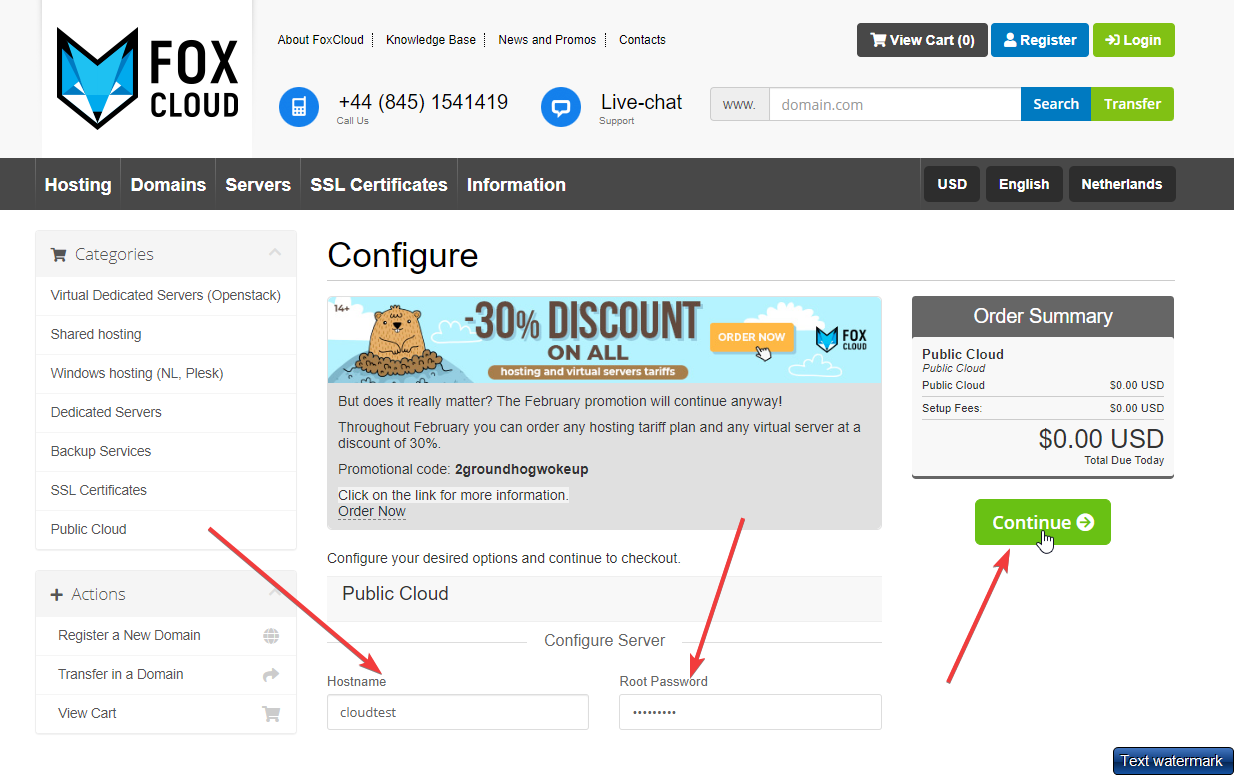Click the Register button in the header
Image resolution: width=1234 pixels, height=775 pixels.
(x=1040, y=40)
